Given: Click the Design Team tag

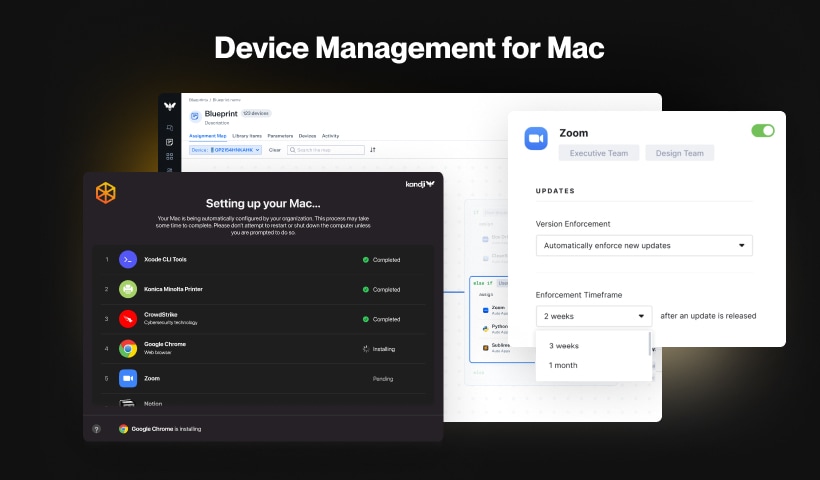Looking at the screenshot, I should coord(679,153).
